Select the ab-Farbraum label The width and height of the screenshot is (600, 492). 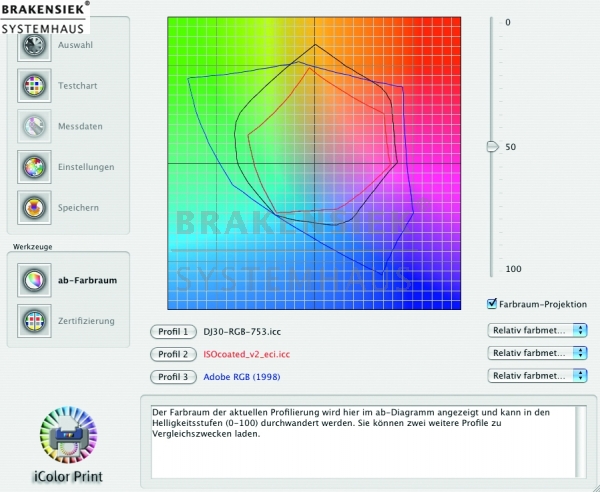pyautogui.click(x=88, y=280)
